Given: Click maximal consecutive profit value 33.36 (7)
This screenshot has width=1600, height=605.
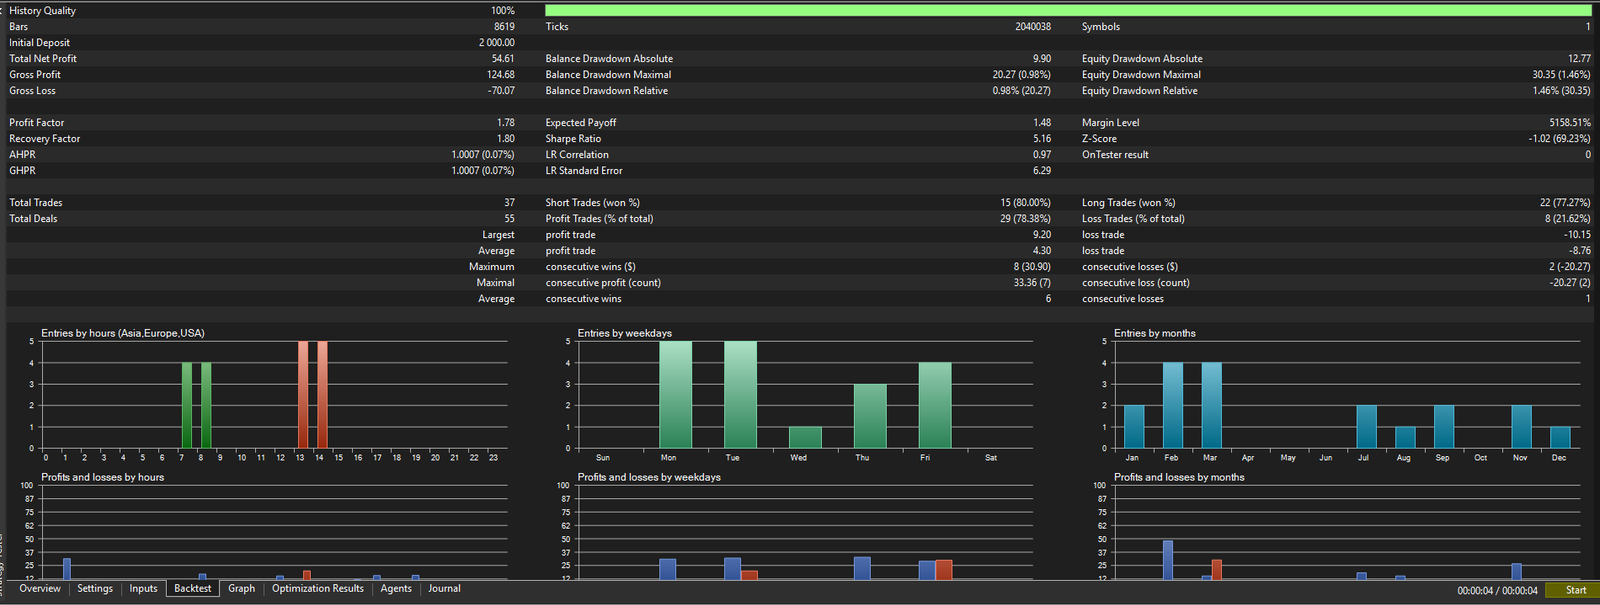Looking at the screenshot, I should pyautogui.click(x=1032, y=283).
